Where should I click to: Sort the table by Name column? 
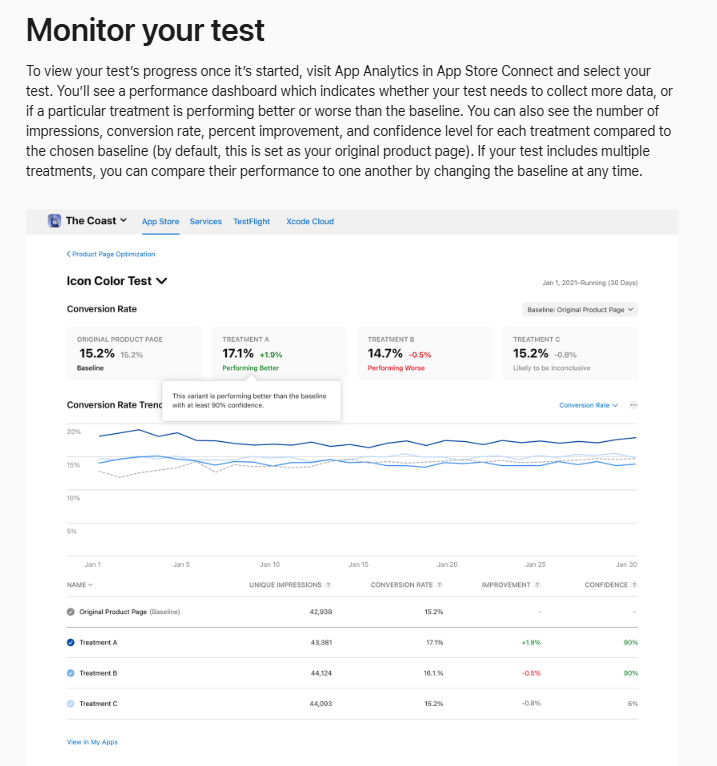(80, 585)
